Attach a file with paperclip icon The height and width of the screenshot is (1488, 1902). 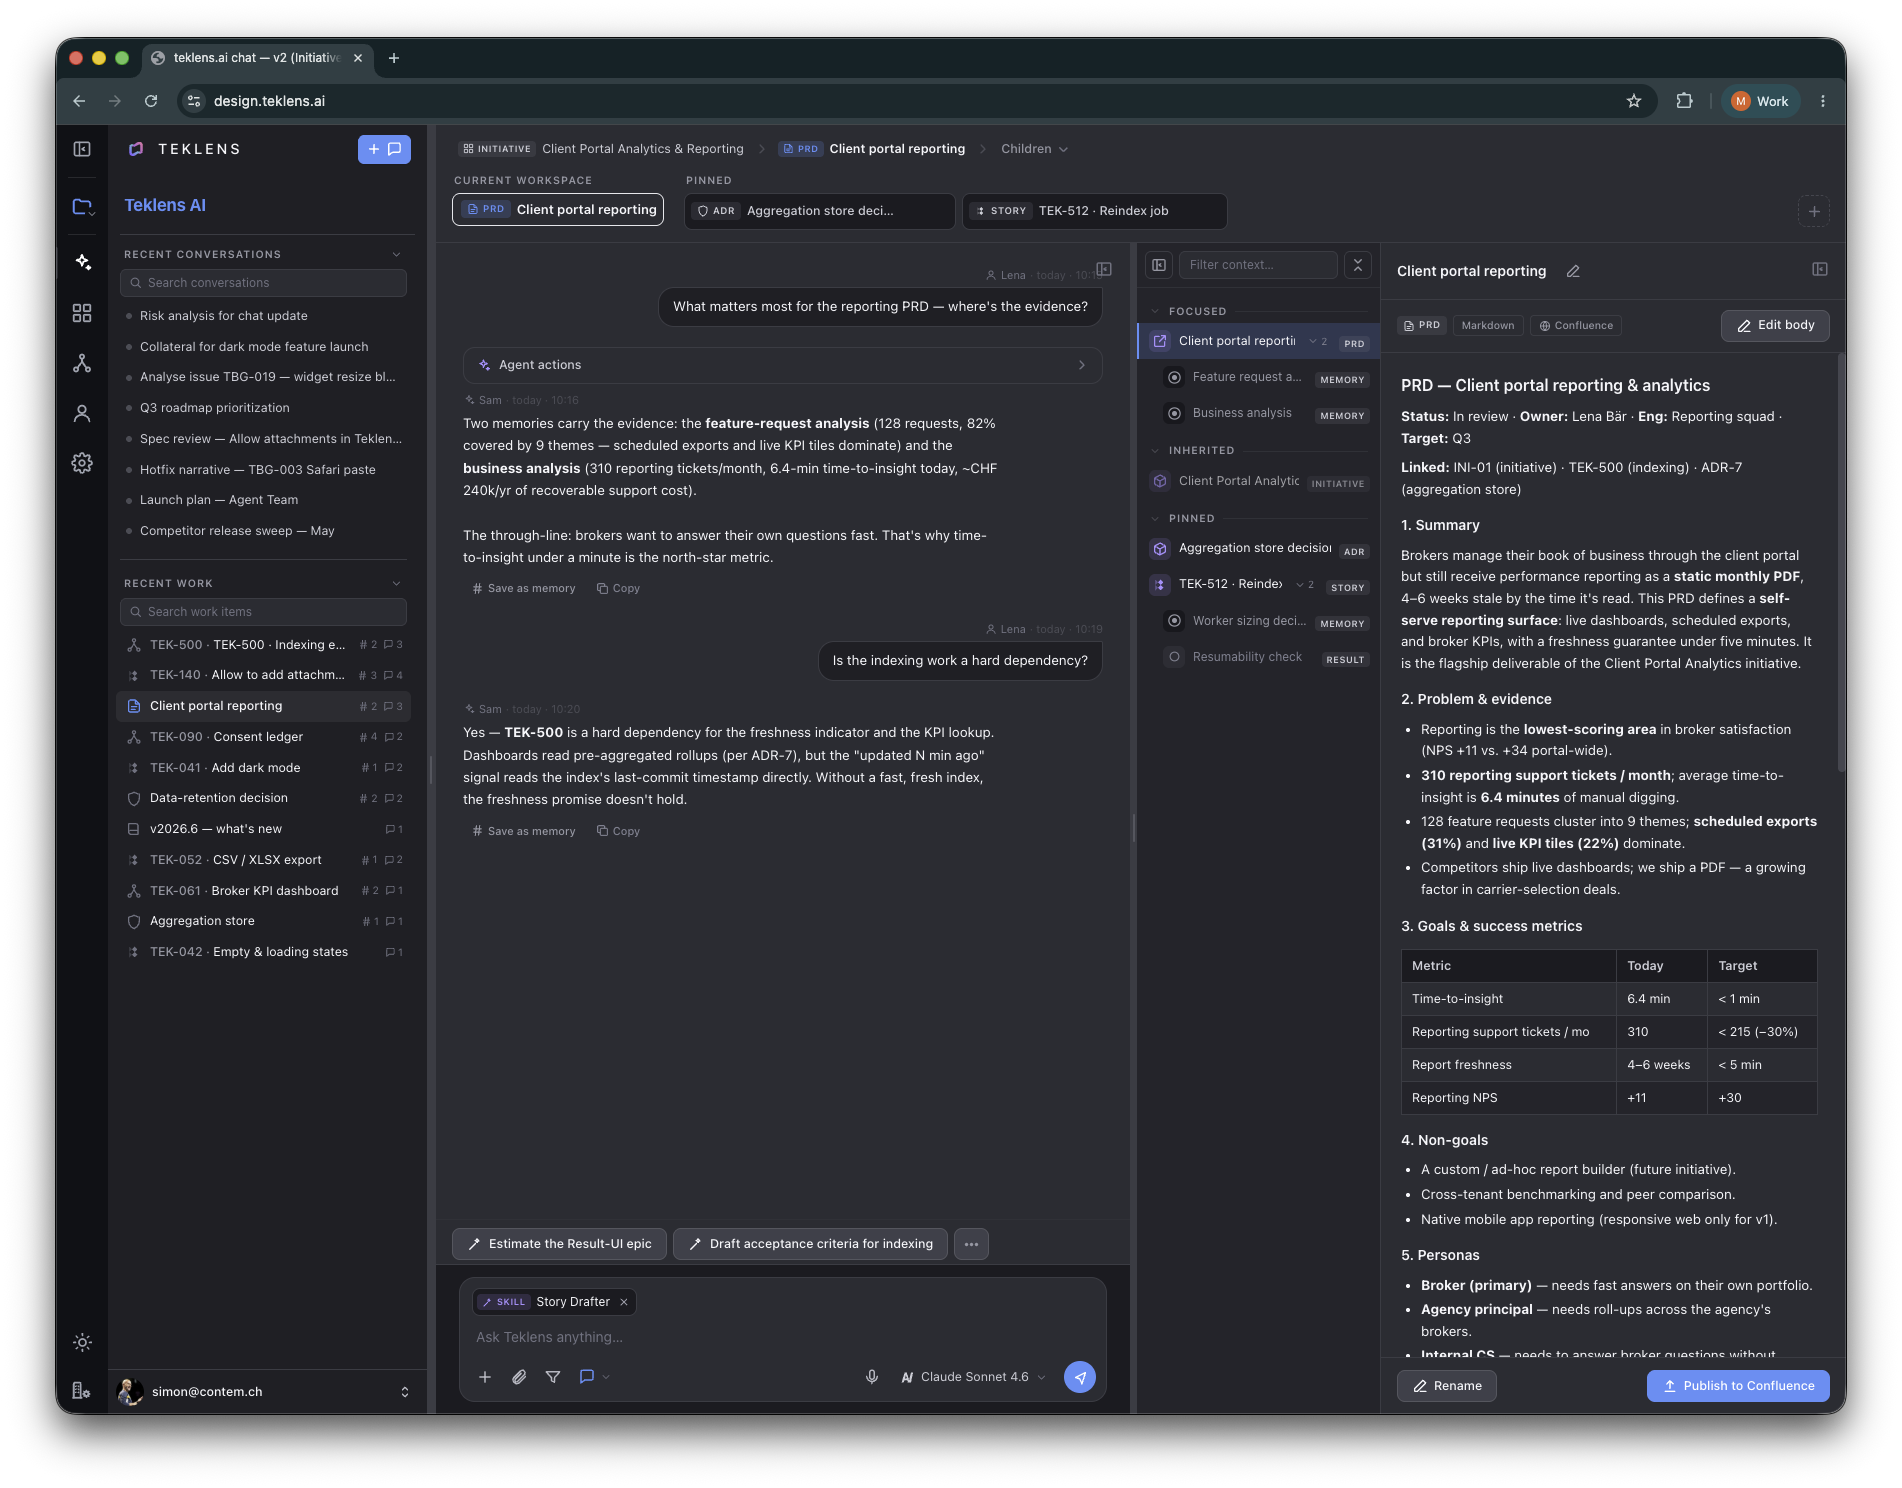point(519,1377)
